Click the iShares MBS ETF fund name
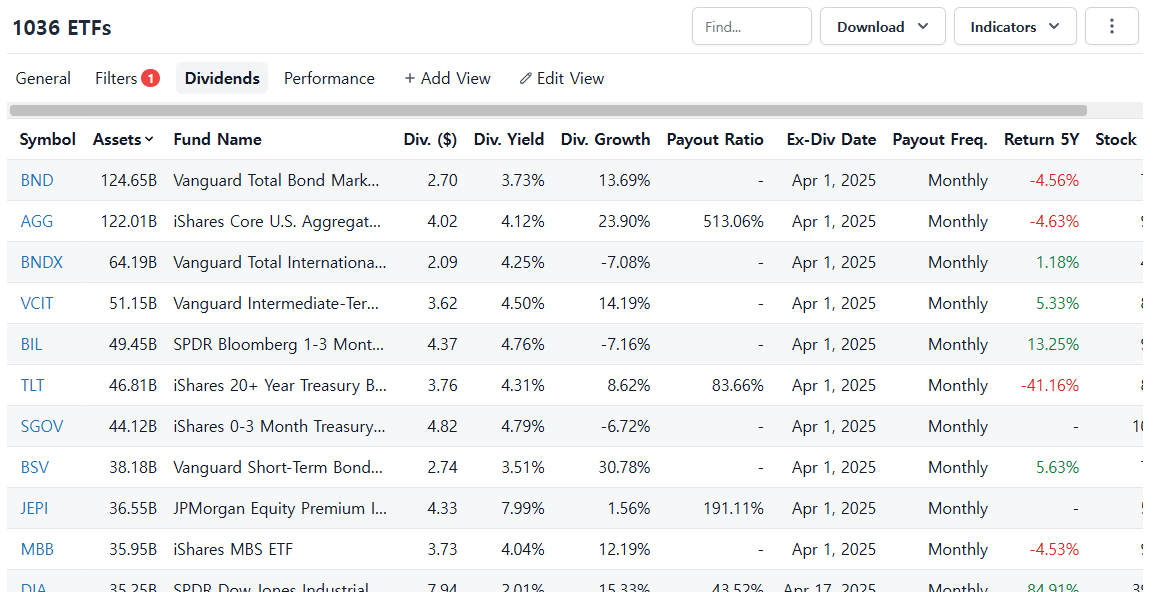The width and height of the screenshot is (1160, 592). (x=233, y=550)
